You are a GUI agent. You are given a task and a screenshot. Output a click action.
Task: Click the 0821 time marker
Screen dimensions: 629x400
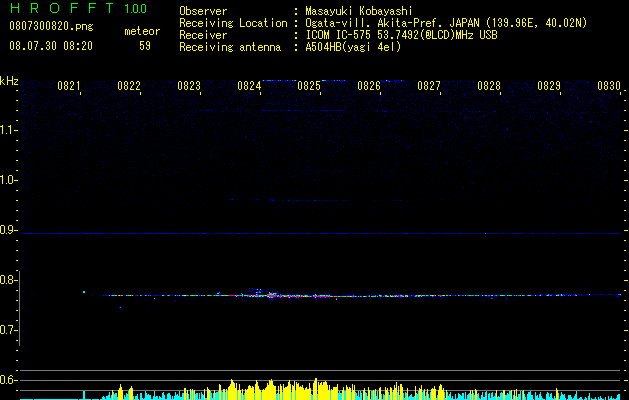pyautogui.click(x=69, y=86)
